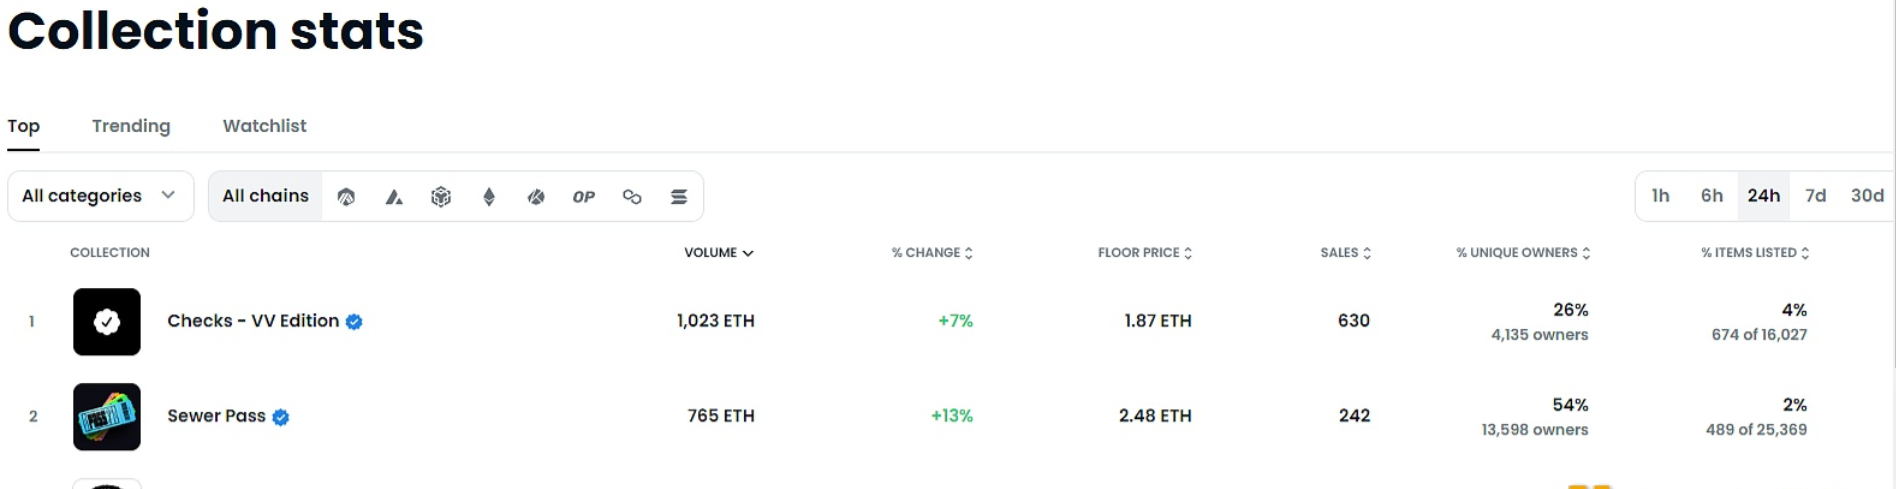1896x489 pixels.
Task: Select the 1h time range
Action: (1660, 196)
